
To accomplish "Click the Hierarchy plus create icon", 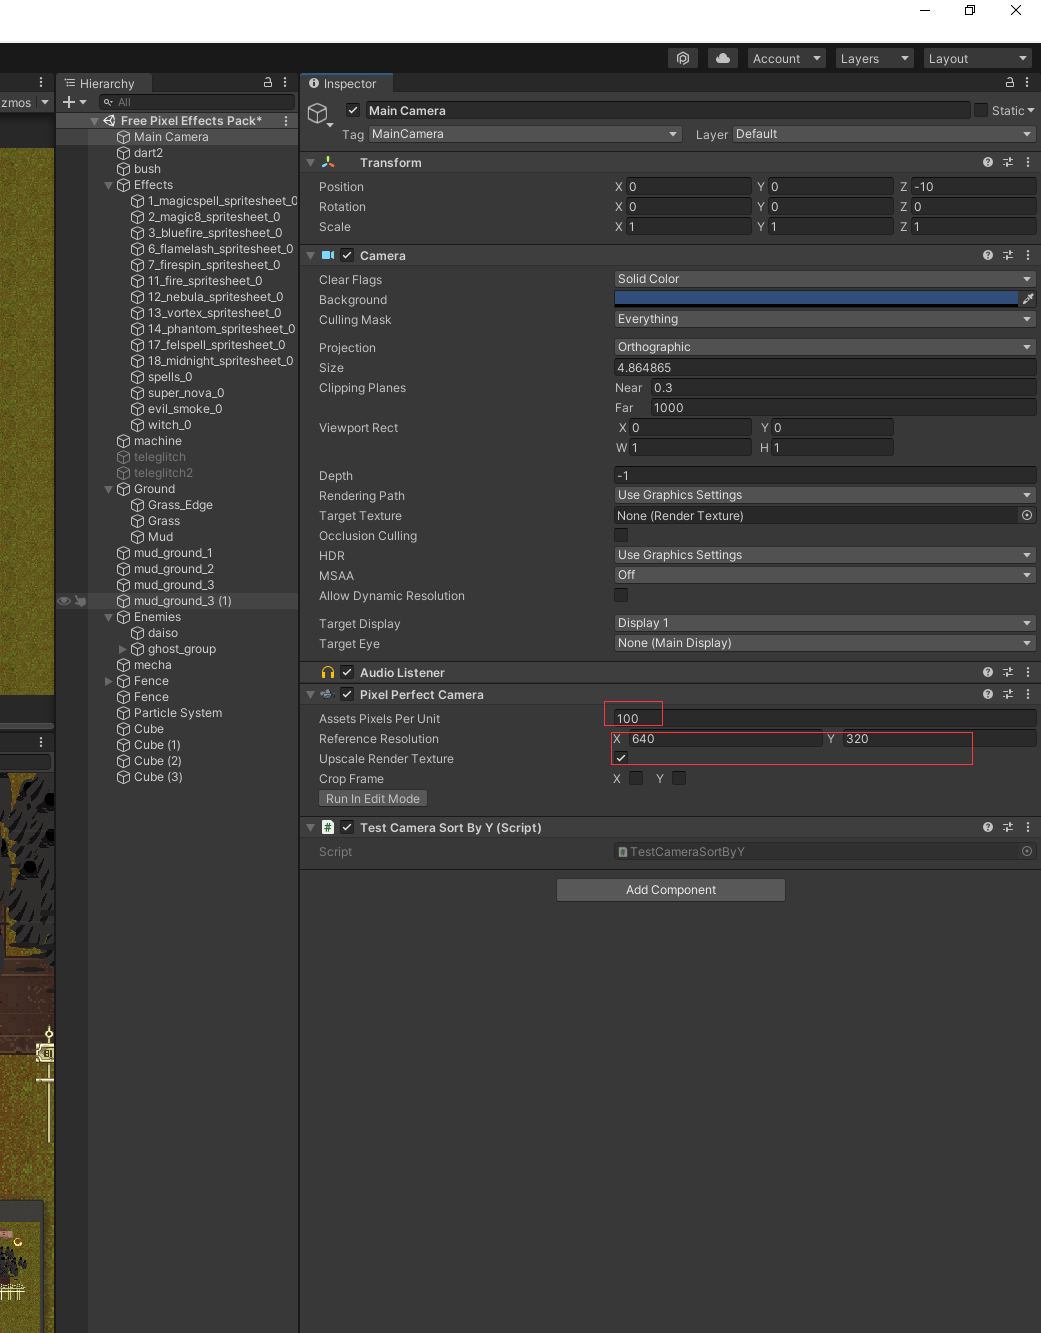I will tap(69, 102).
